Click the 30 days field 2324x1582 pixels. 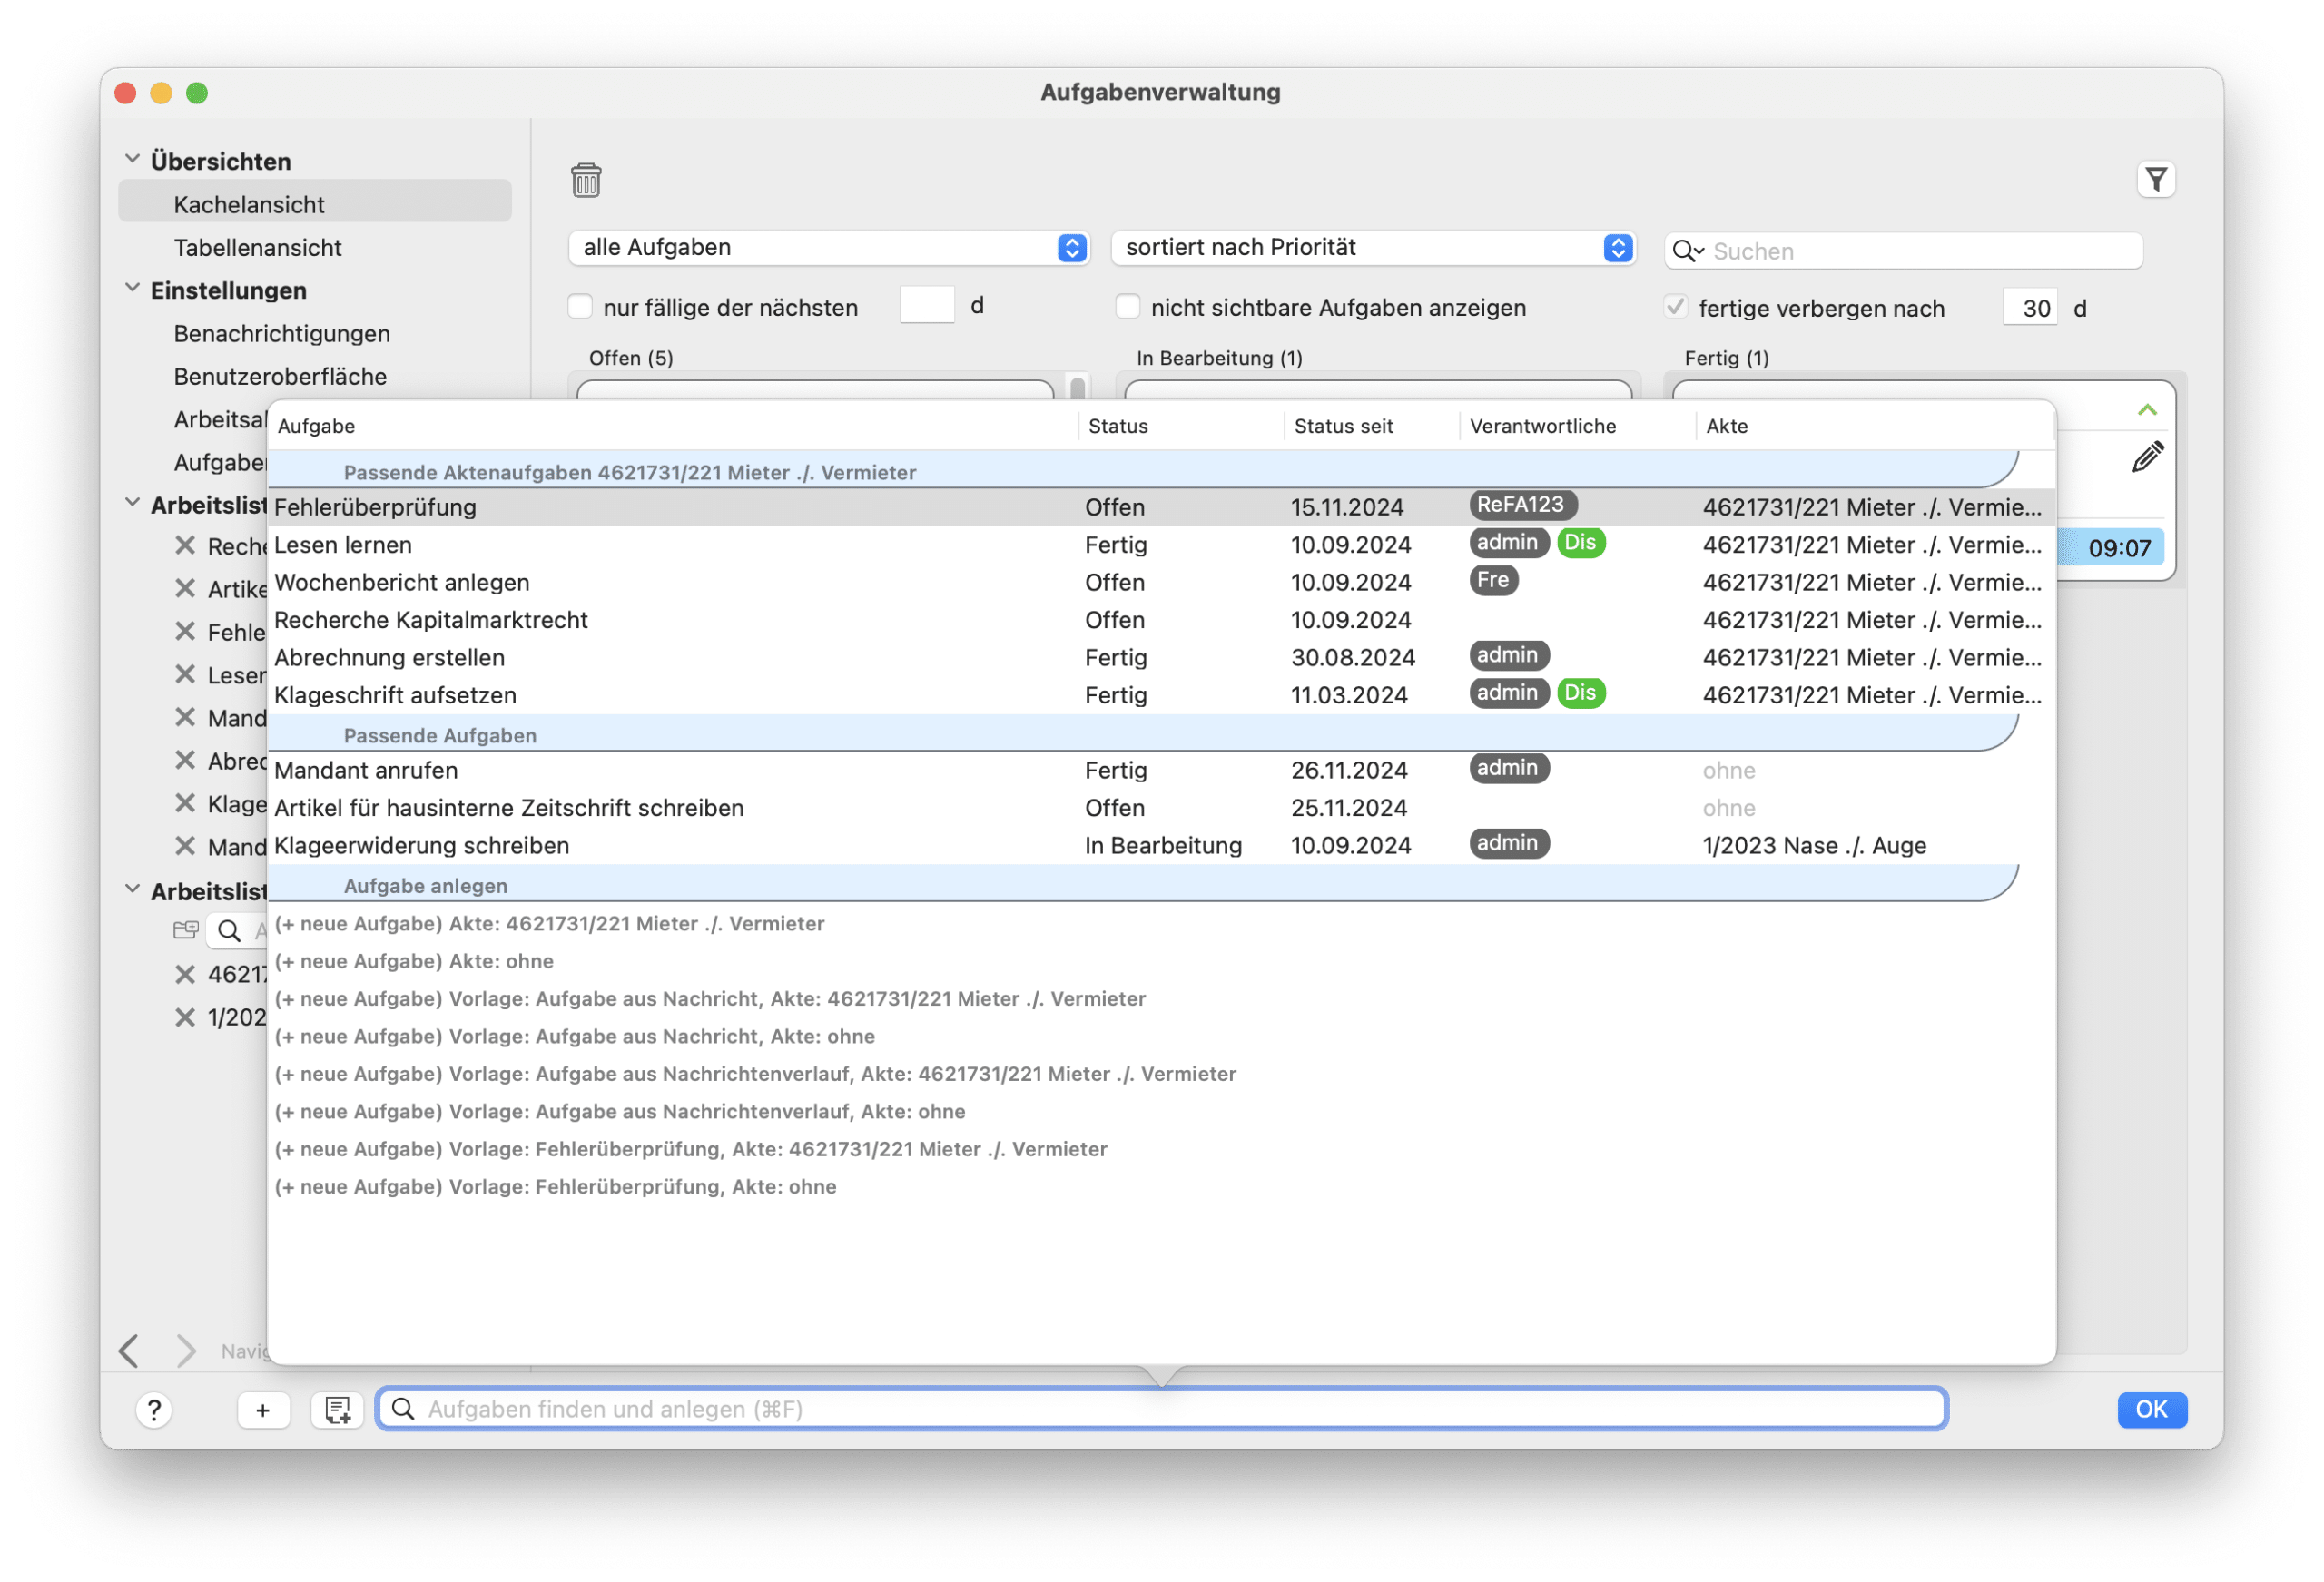pyautogui.click(x=2031, y=308)
